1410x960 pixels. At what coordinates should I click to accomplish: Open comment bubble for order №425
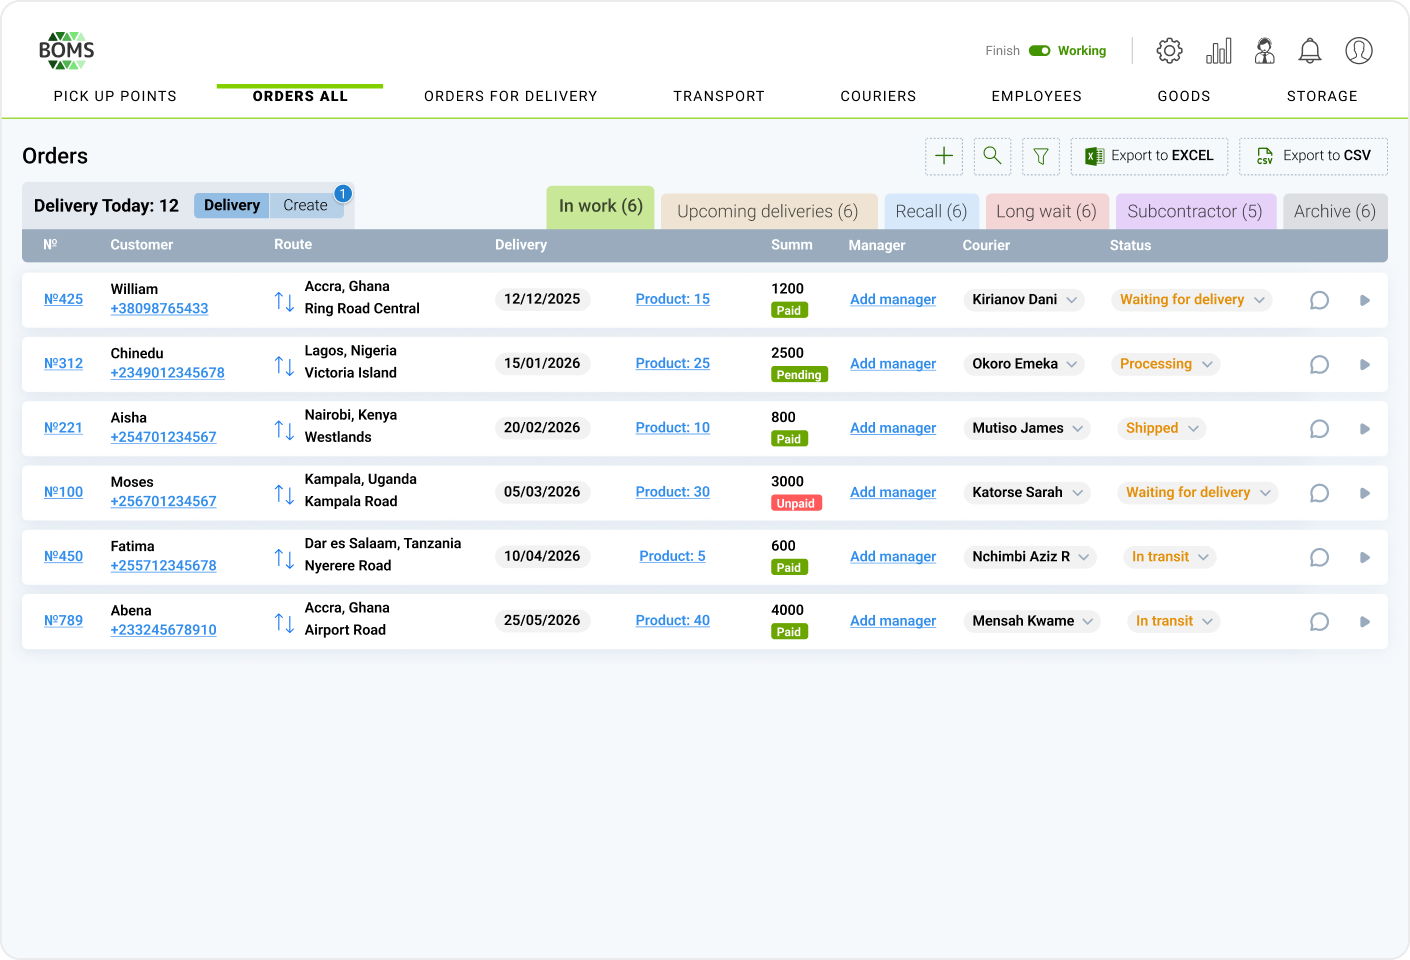[x=1319, y=300]
